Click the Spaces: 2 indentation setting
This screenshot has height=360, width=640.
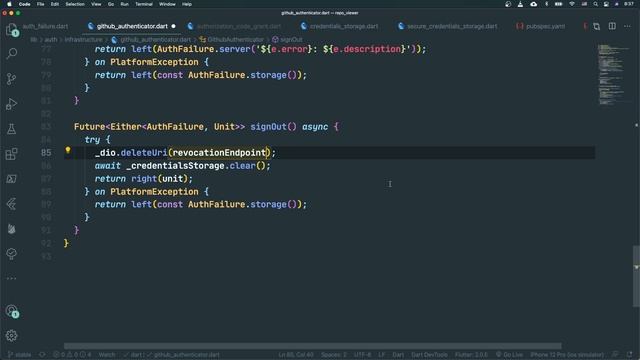point(333,355)
